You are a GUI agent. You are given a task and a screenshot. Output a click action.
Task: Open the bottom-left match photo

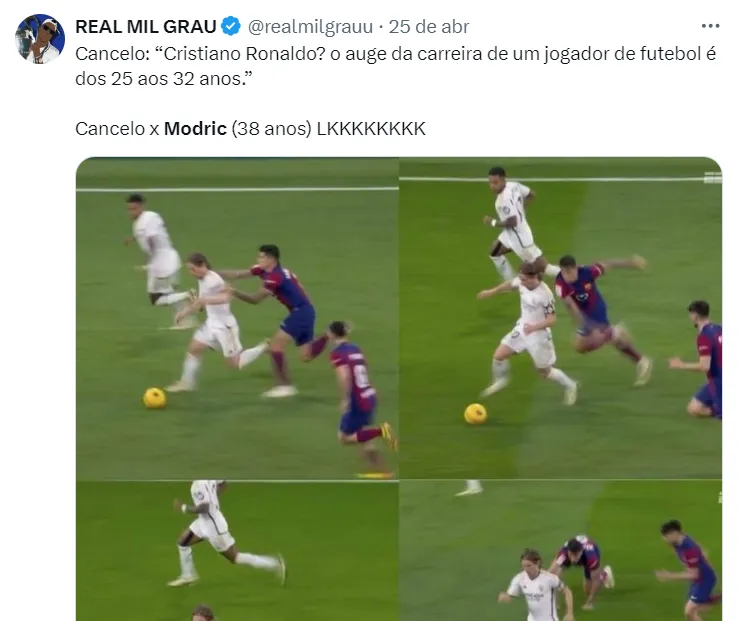tap(237, 551)
